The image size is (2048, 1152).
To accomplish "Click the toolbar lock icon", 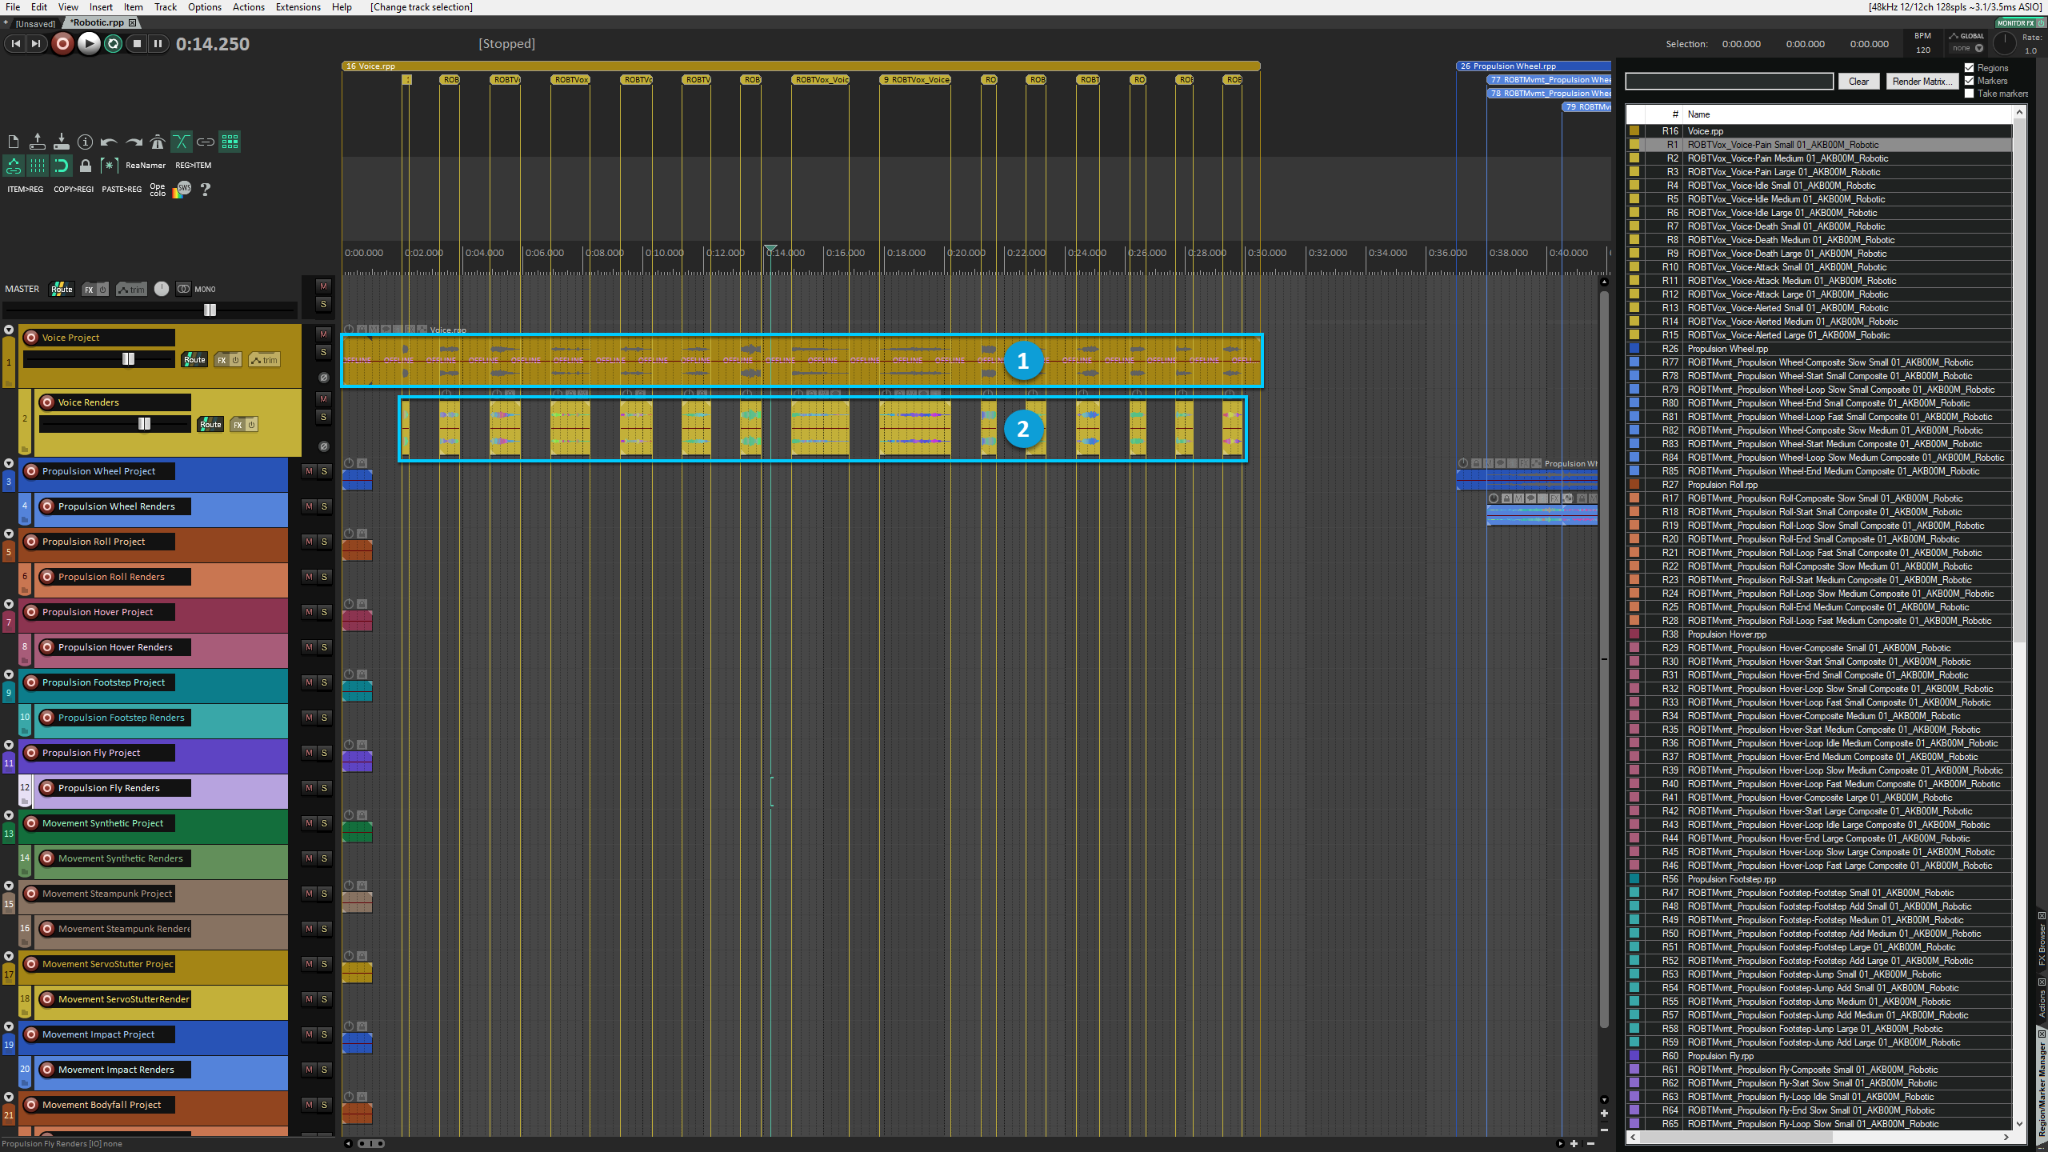I will (x=85, y=165).
